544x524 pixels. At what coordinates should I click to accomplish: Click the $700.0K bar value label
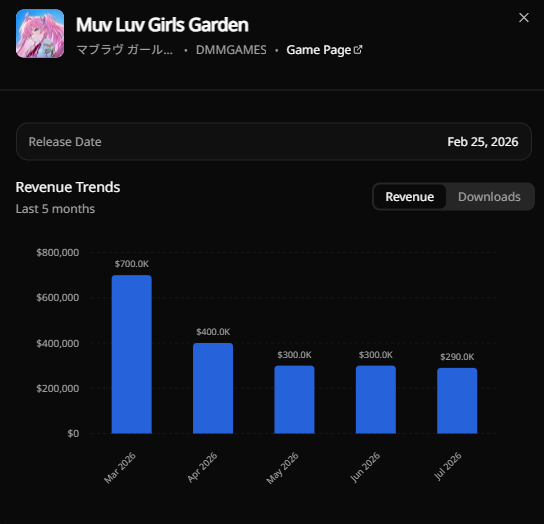tap(131, 264)
